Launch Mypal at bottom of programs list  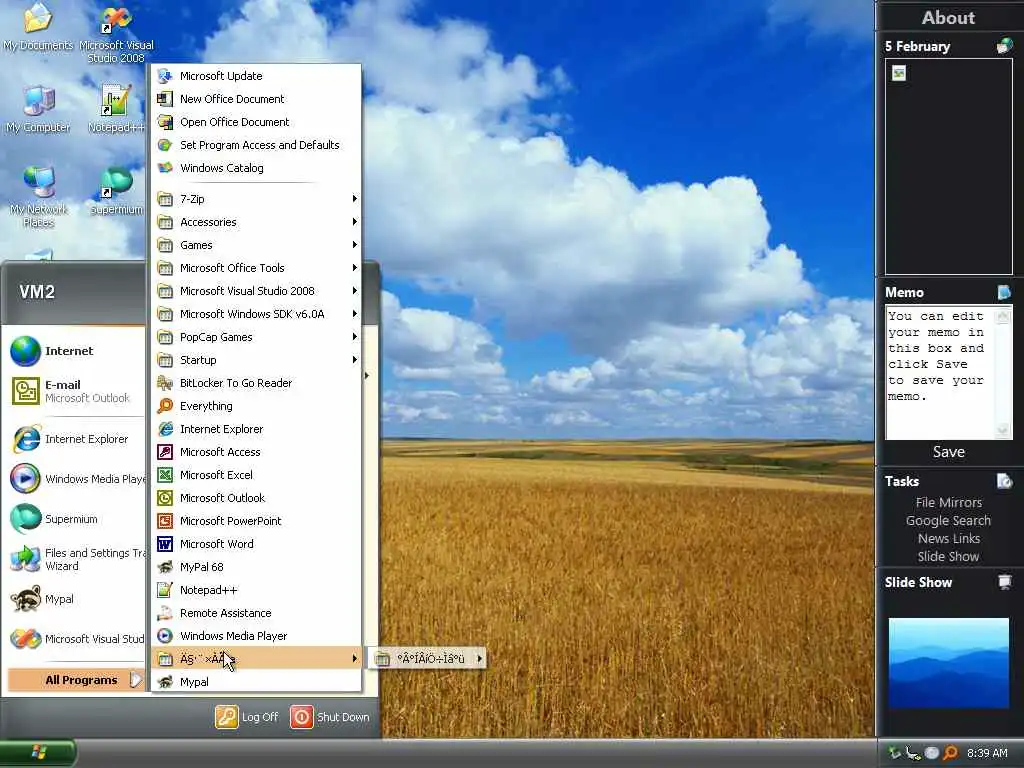click(256, 682)
